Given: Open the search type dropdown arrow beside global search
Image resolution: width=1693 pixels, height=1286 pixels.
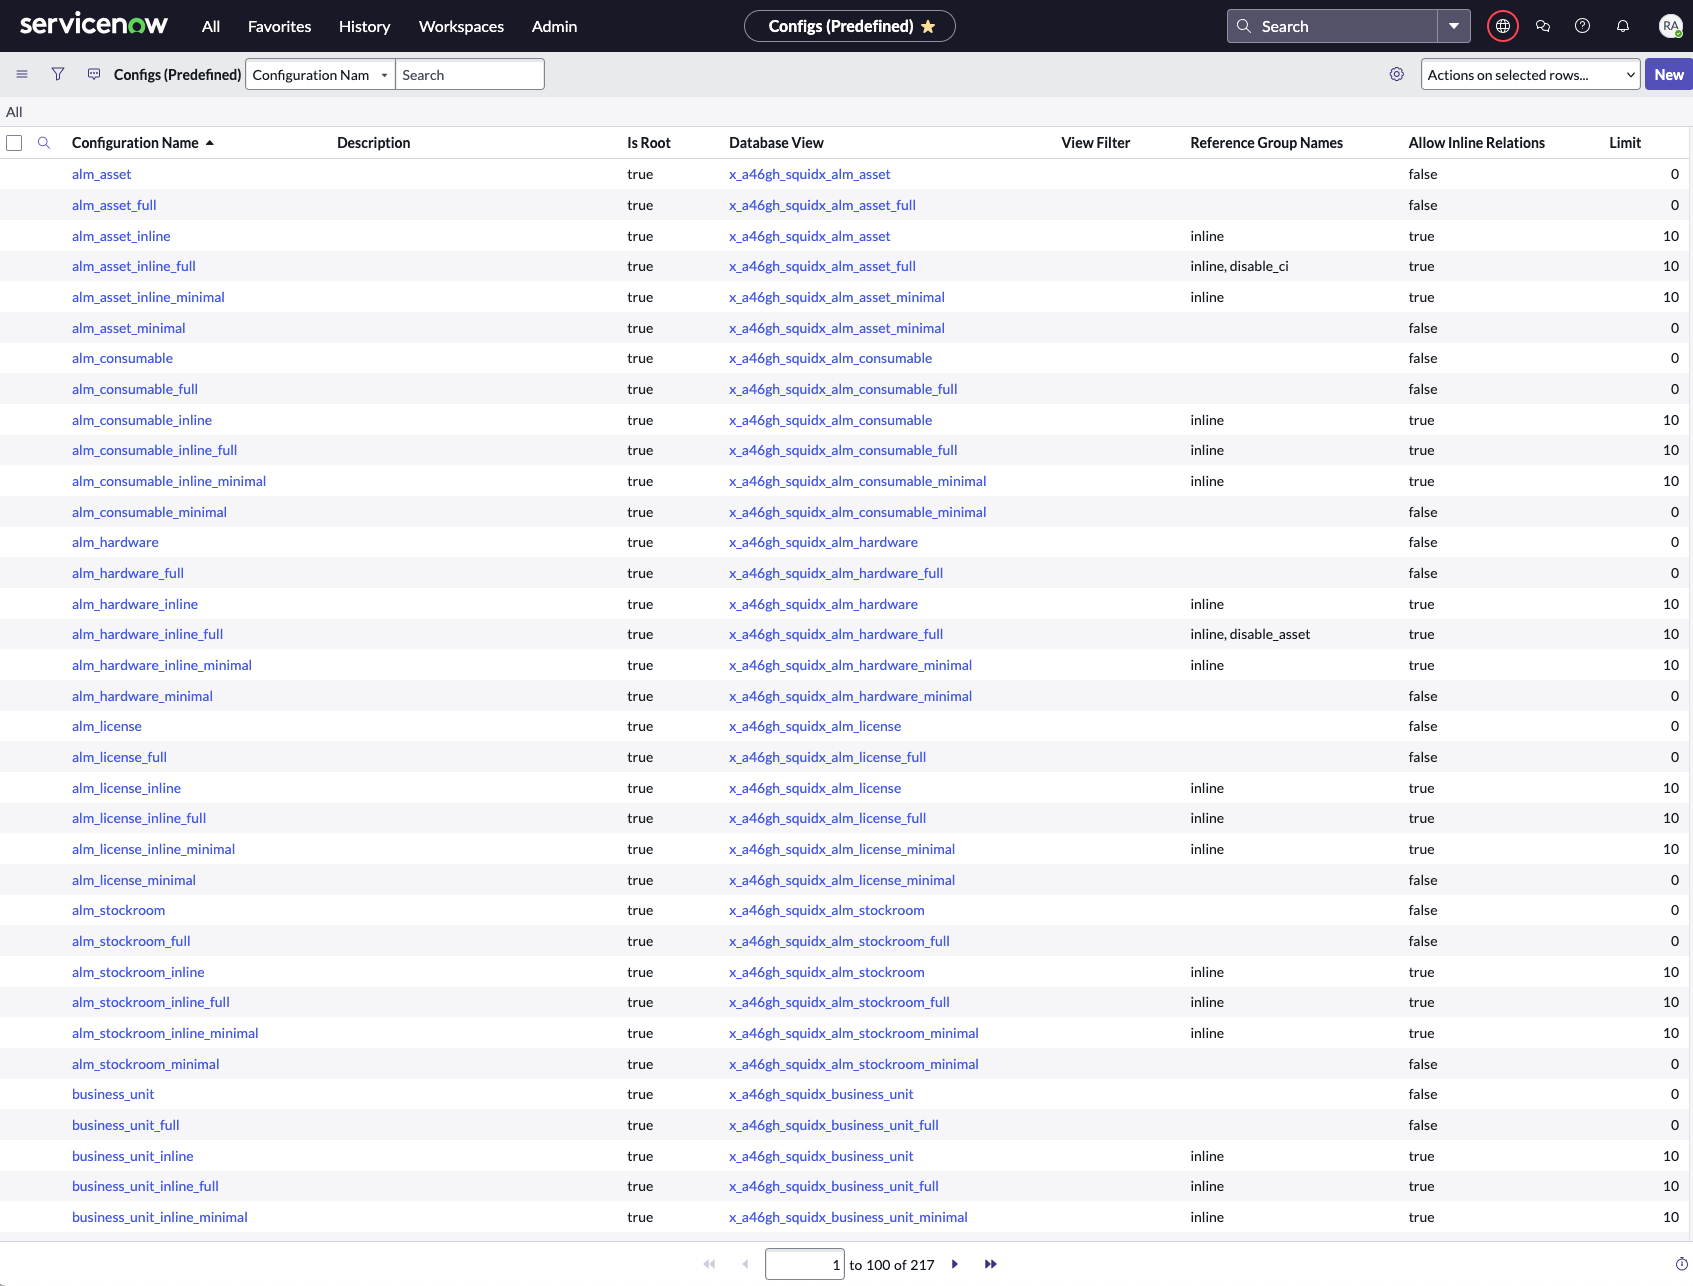Looking at the screenshot, I should point(1454,25).
